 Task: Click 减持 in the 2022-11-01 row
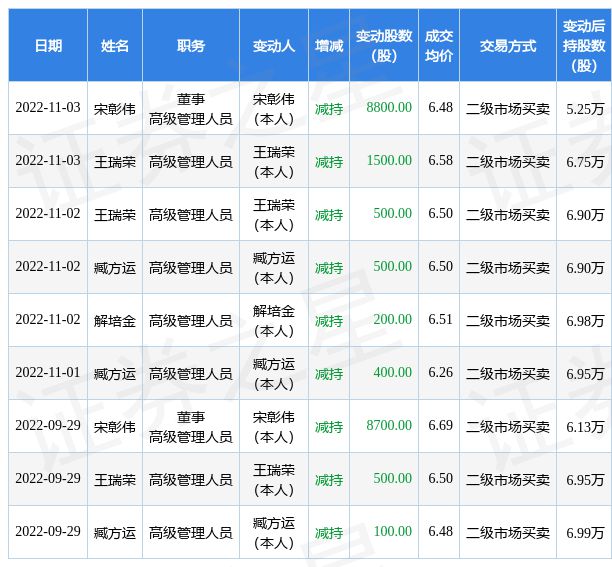[x=329, y=374]
